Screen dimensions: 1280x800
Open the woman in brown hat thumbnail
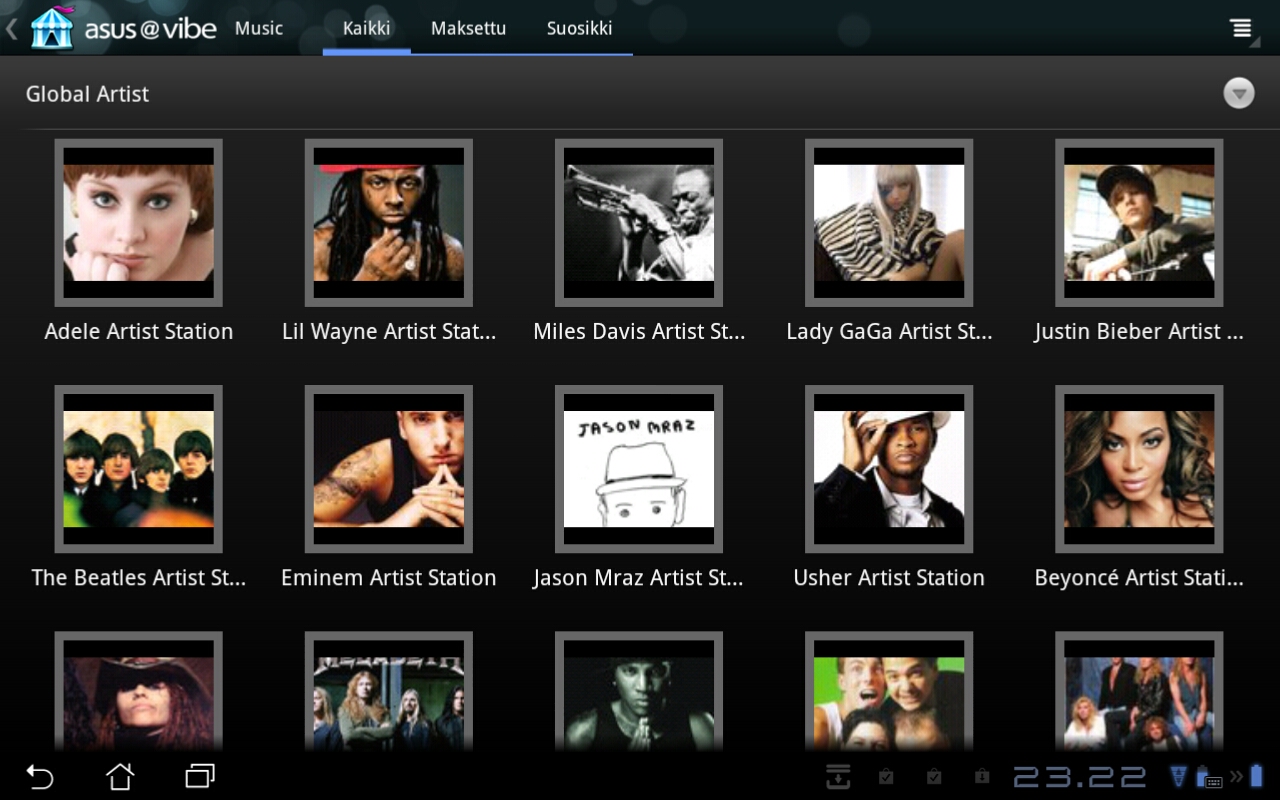pos(139,692)
